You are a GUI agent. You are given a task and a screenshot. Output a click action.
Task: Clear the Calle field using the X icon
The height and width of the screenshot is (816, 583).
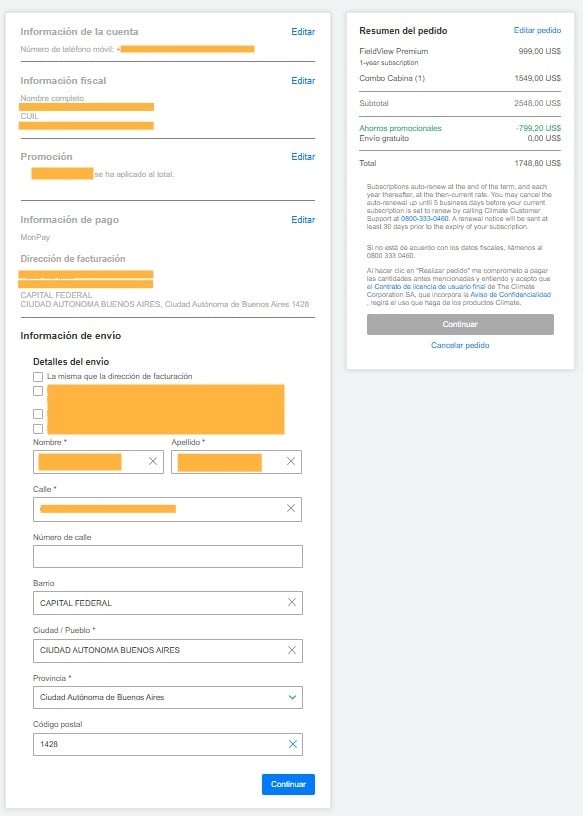click(x=291, y=508)
